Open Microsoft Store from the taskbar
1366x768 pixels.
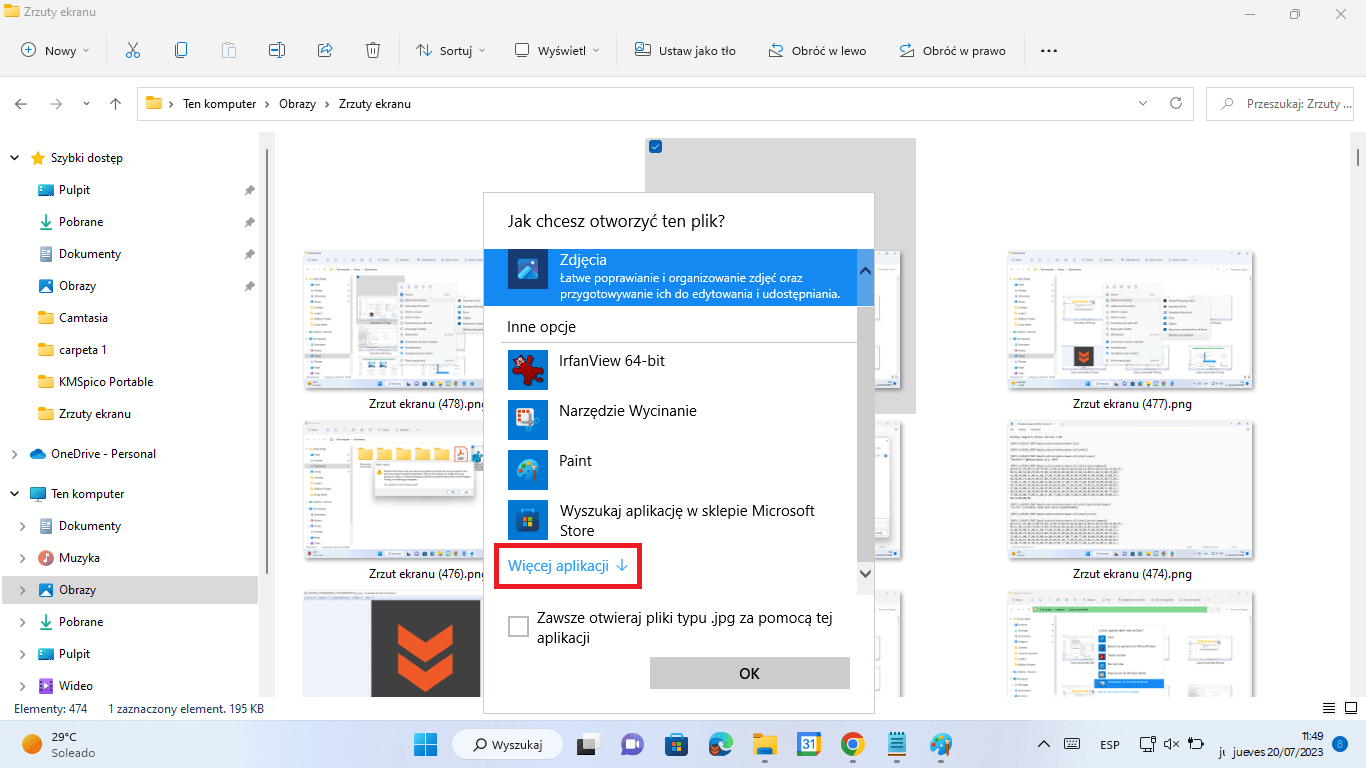[x=676, y=744]
